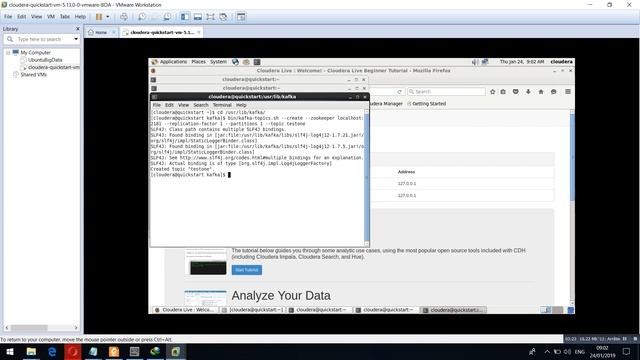Open the library search dropdown arrow

coord(76,39)
